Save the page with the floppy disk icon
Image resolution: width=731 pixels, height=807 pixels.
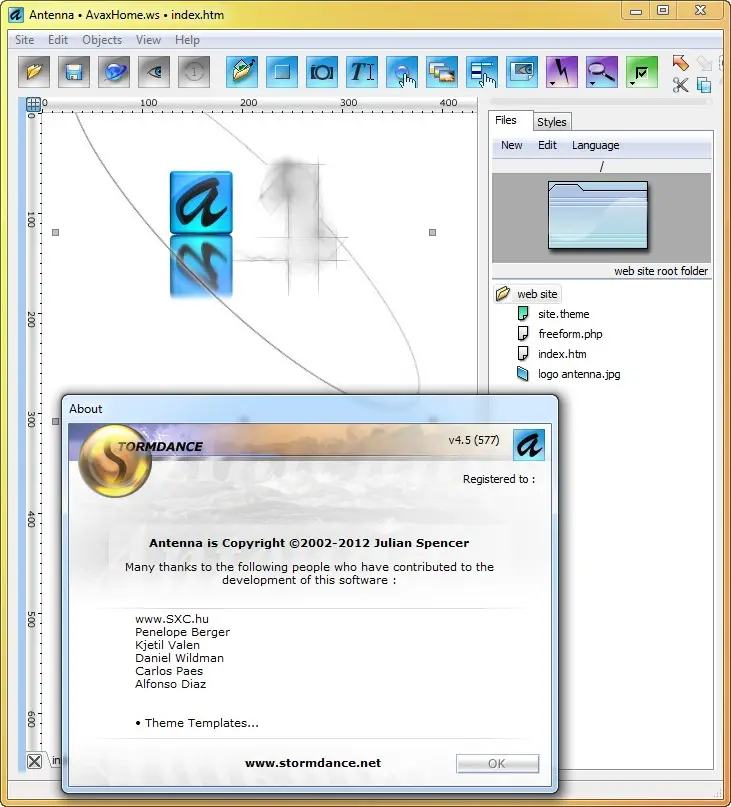74,72
